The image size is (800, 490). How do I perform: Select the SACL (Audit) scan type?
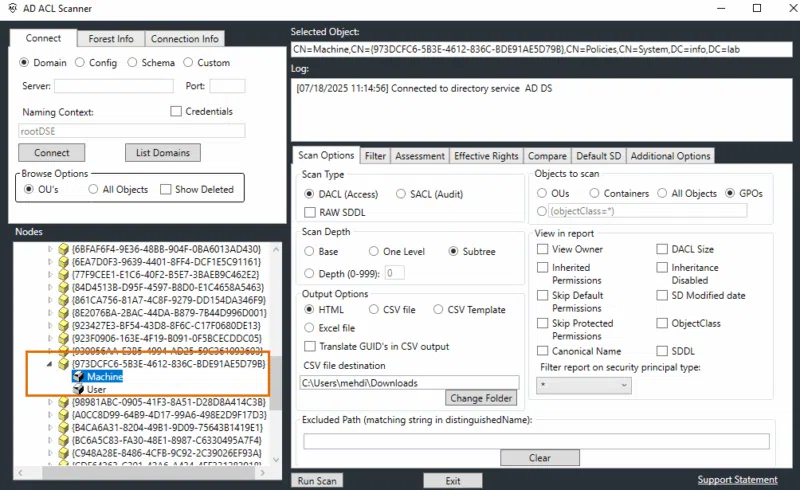[x=402, y=194]
